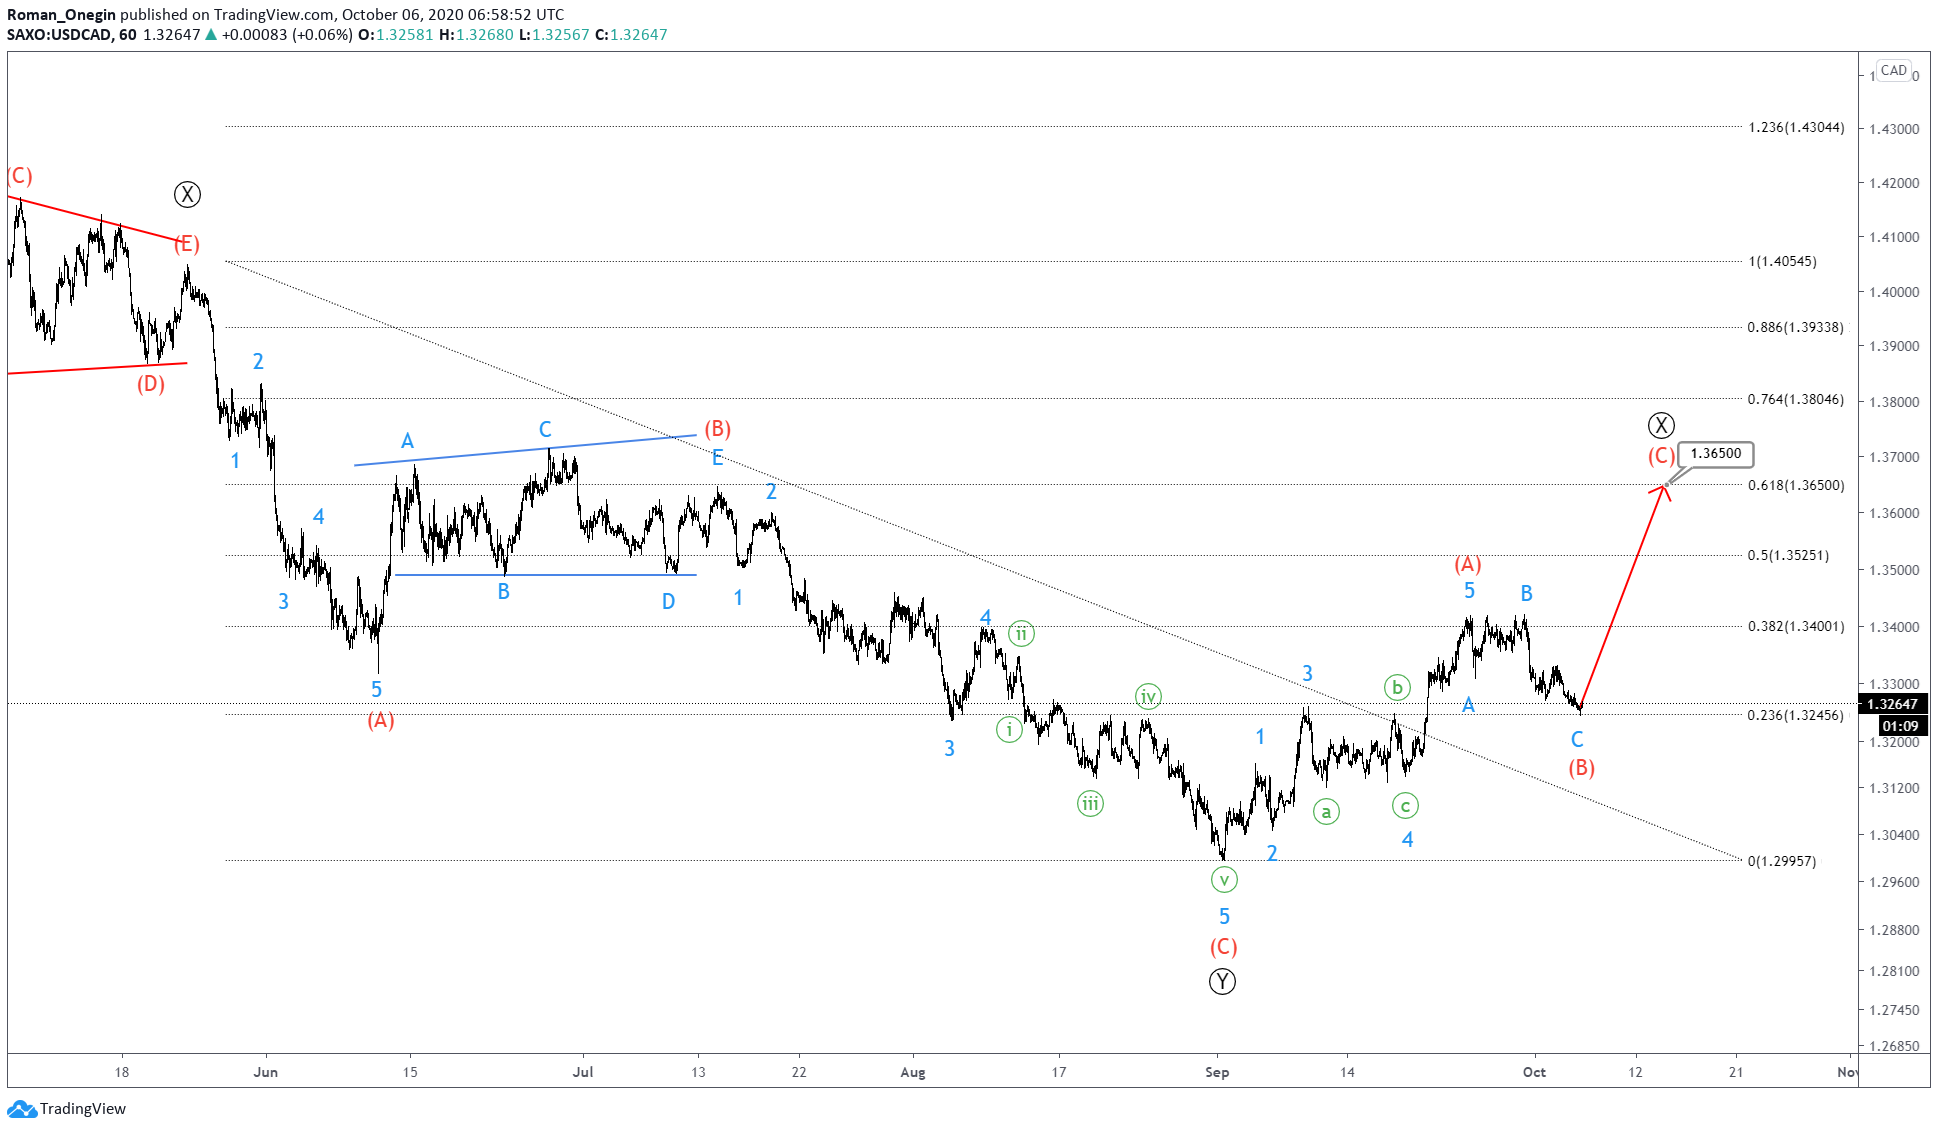
Task: Click the red projection arrow head
Action: pos(1662,489)
